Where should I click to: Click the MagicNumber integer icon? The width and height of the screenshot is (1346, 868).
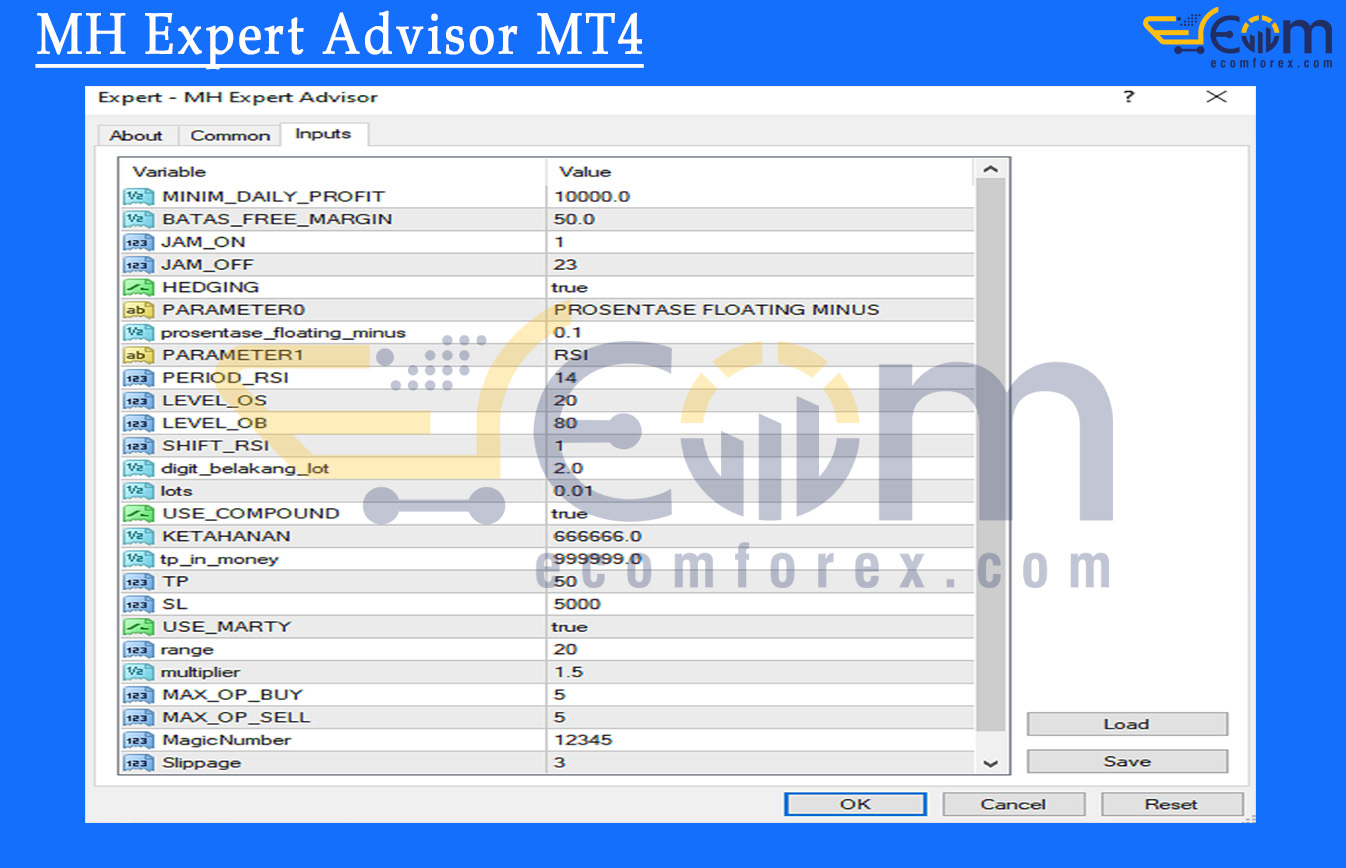137,740
